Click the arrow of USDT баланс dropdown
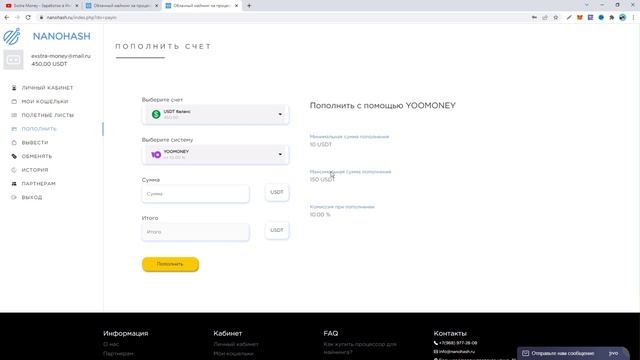This screenshot has height=360, width=640. pyautogui.click(x=280, y=114)
